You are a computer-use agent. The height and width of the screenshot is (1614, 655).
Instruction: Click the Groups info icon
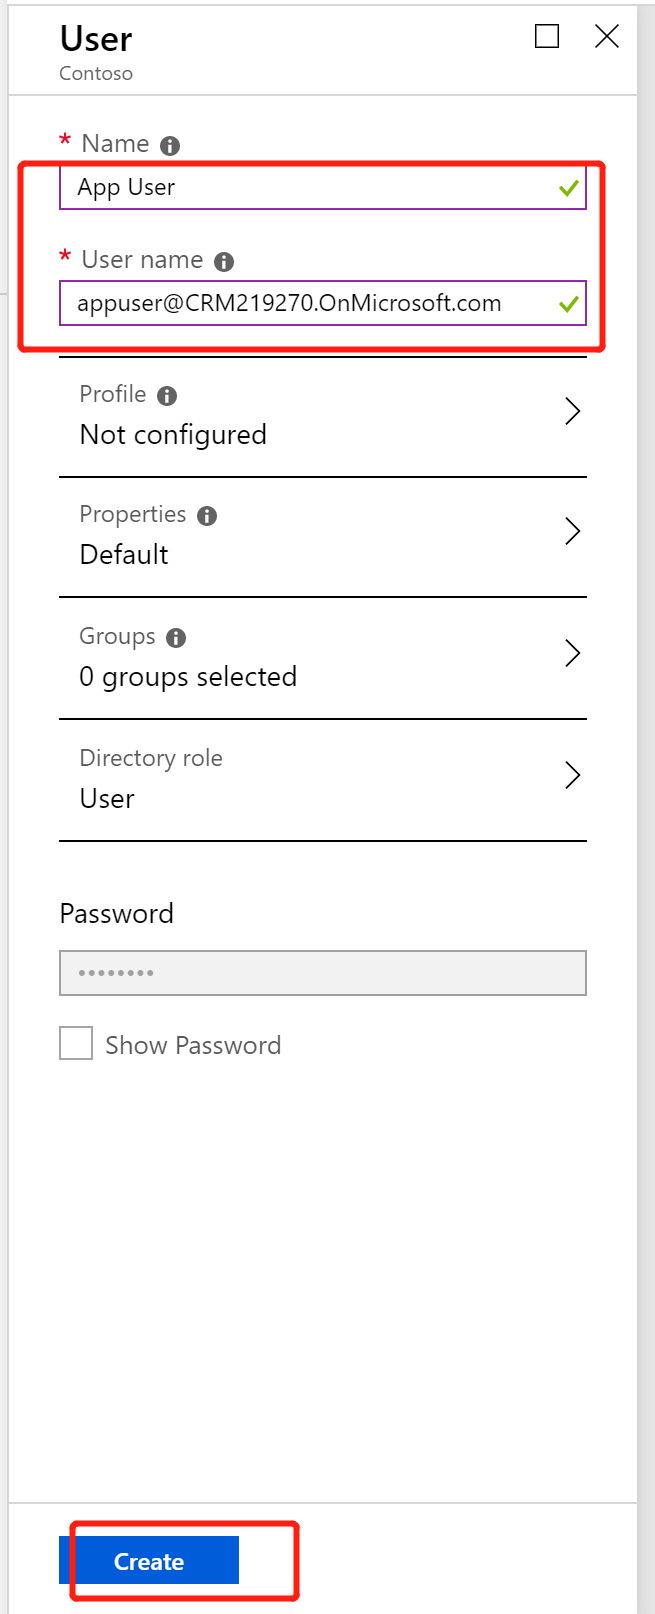[175, 636]
